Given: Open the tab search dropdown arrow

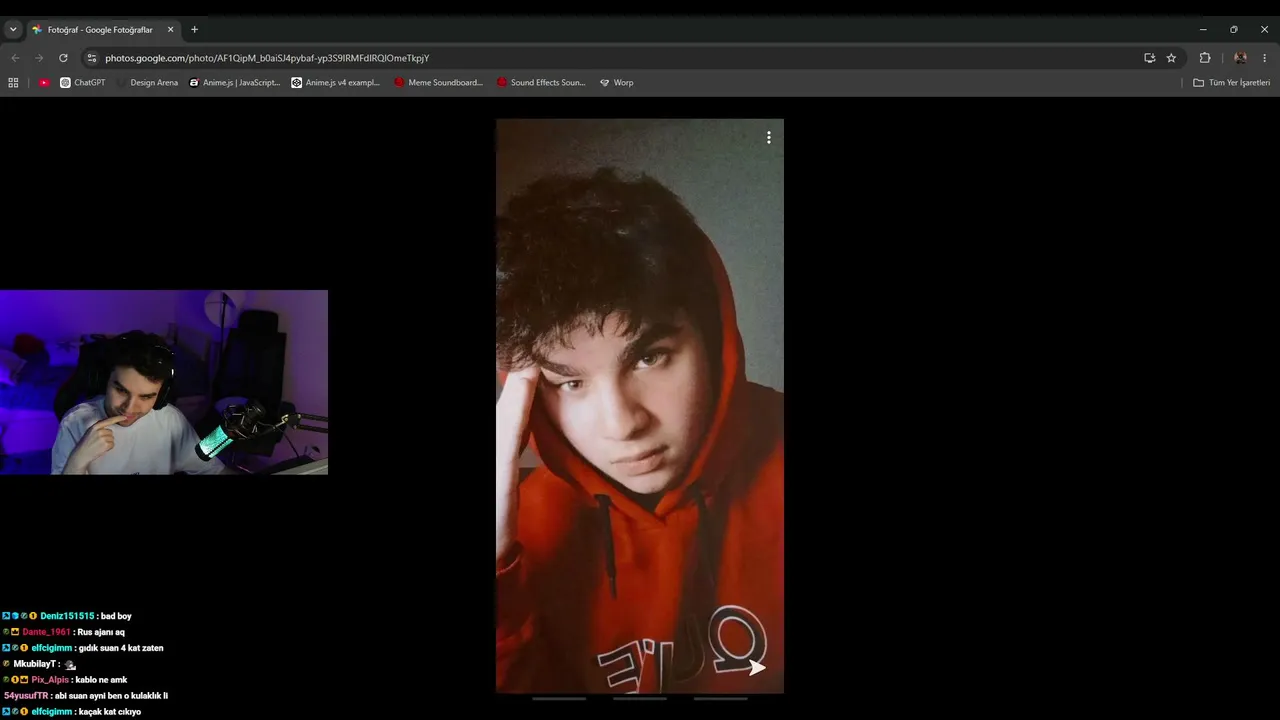Looking at the screenshot, I should pyautogui.click(x=13, y=30).
